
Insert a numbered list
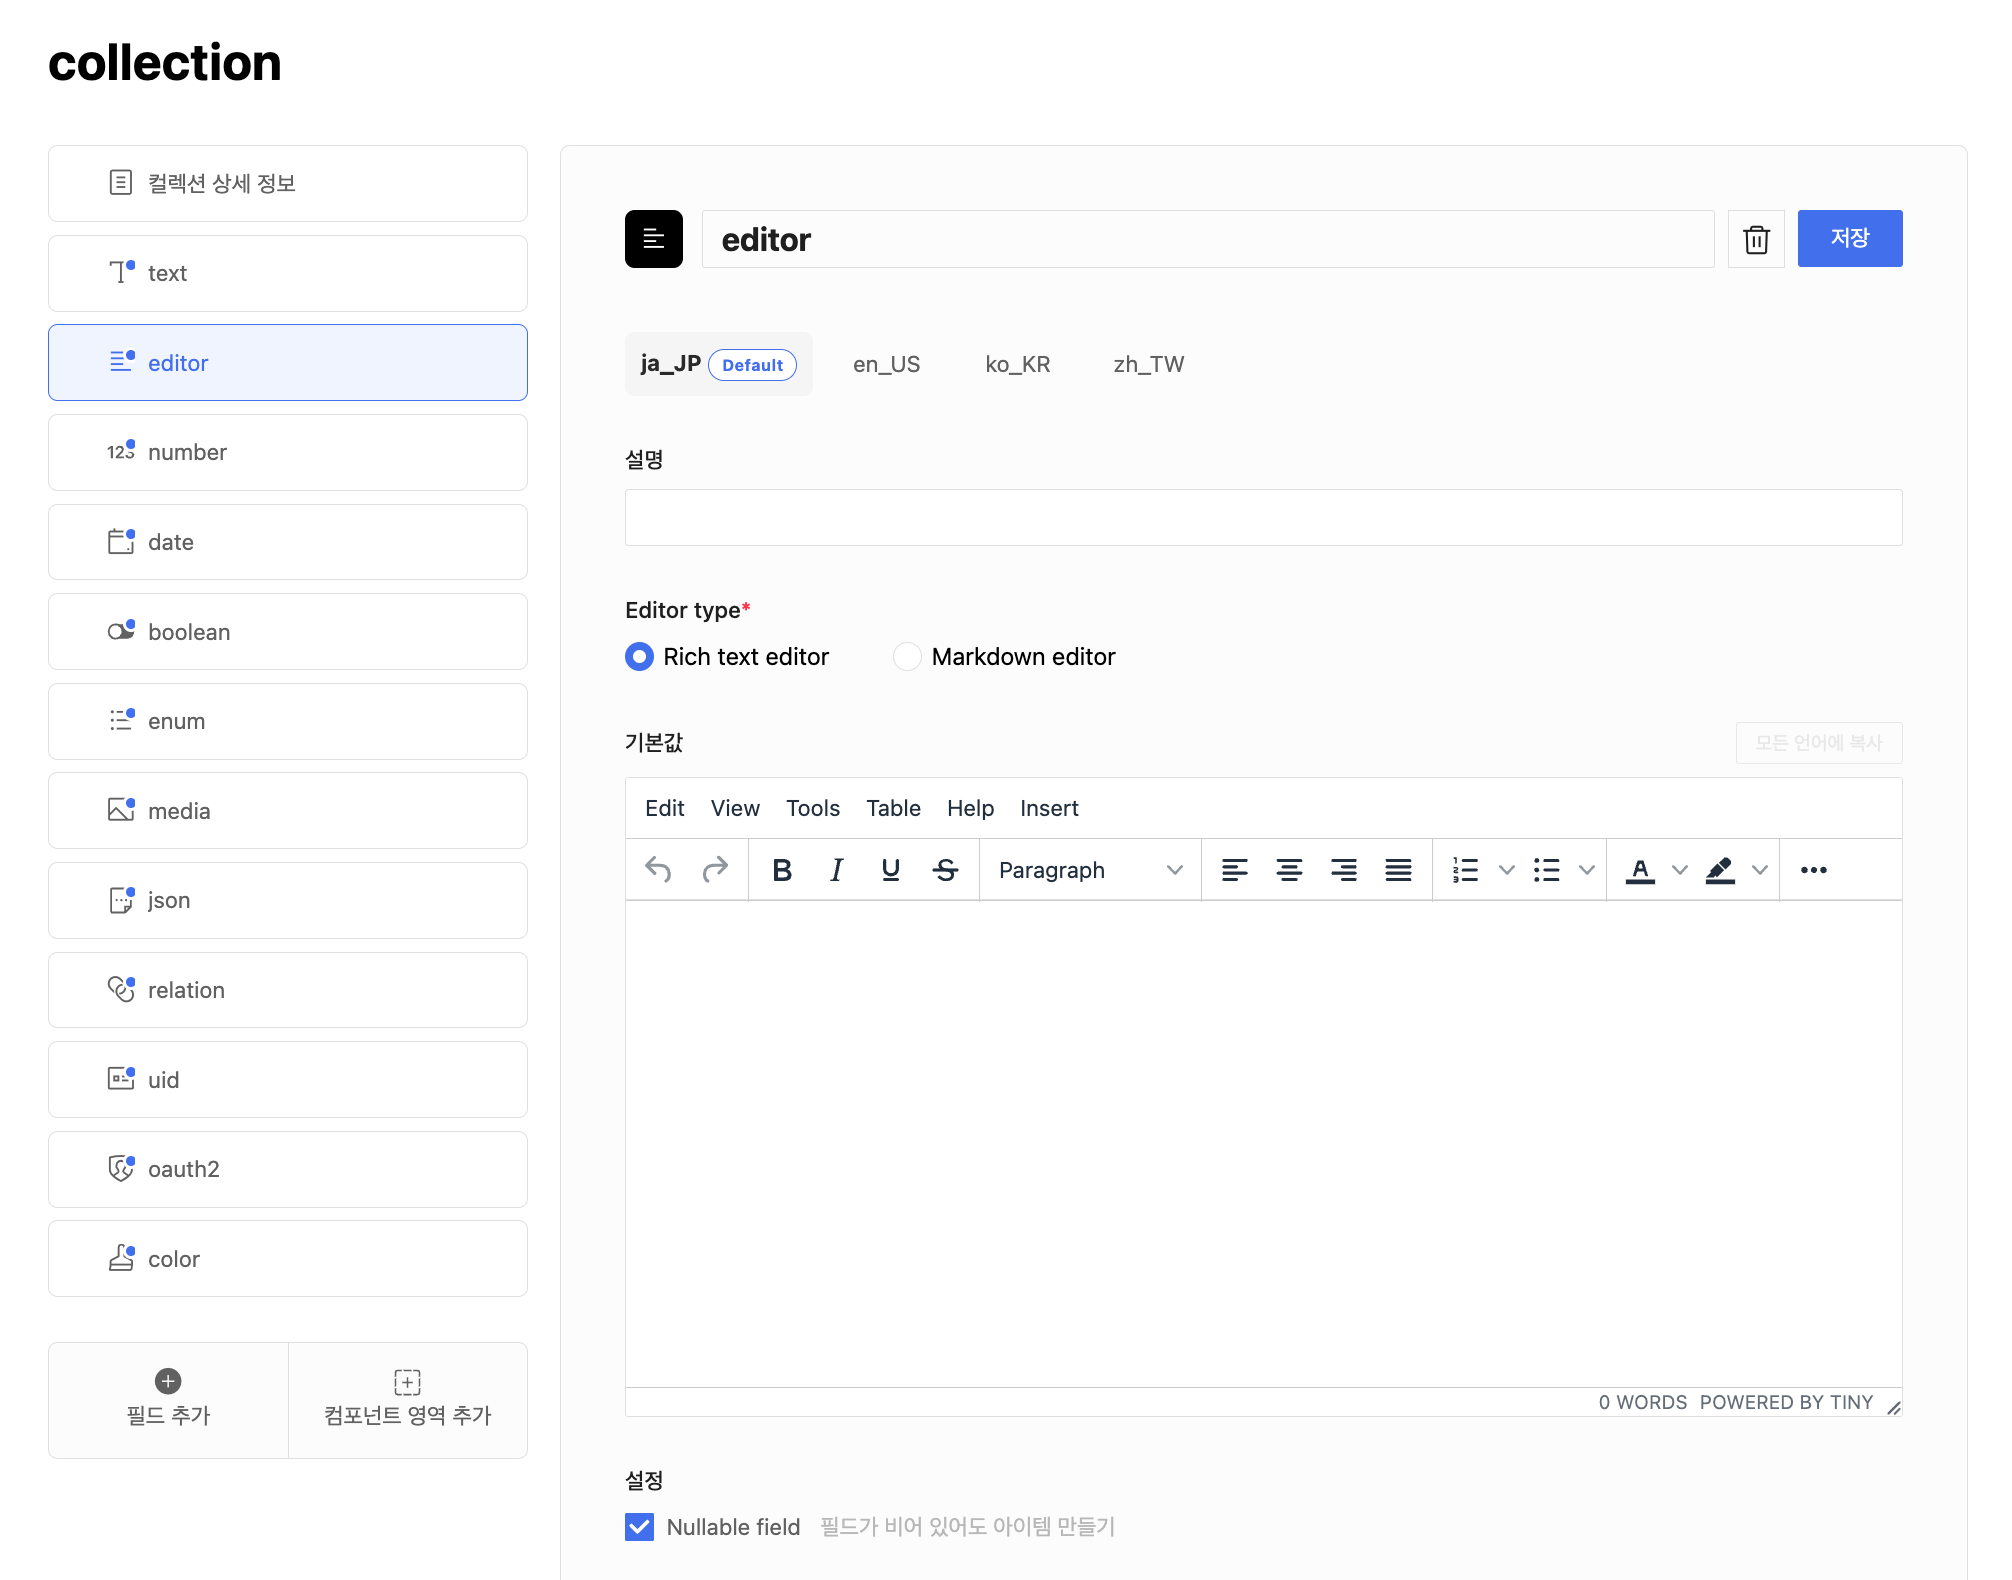(1466, 870)
